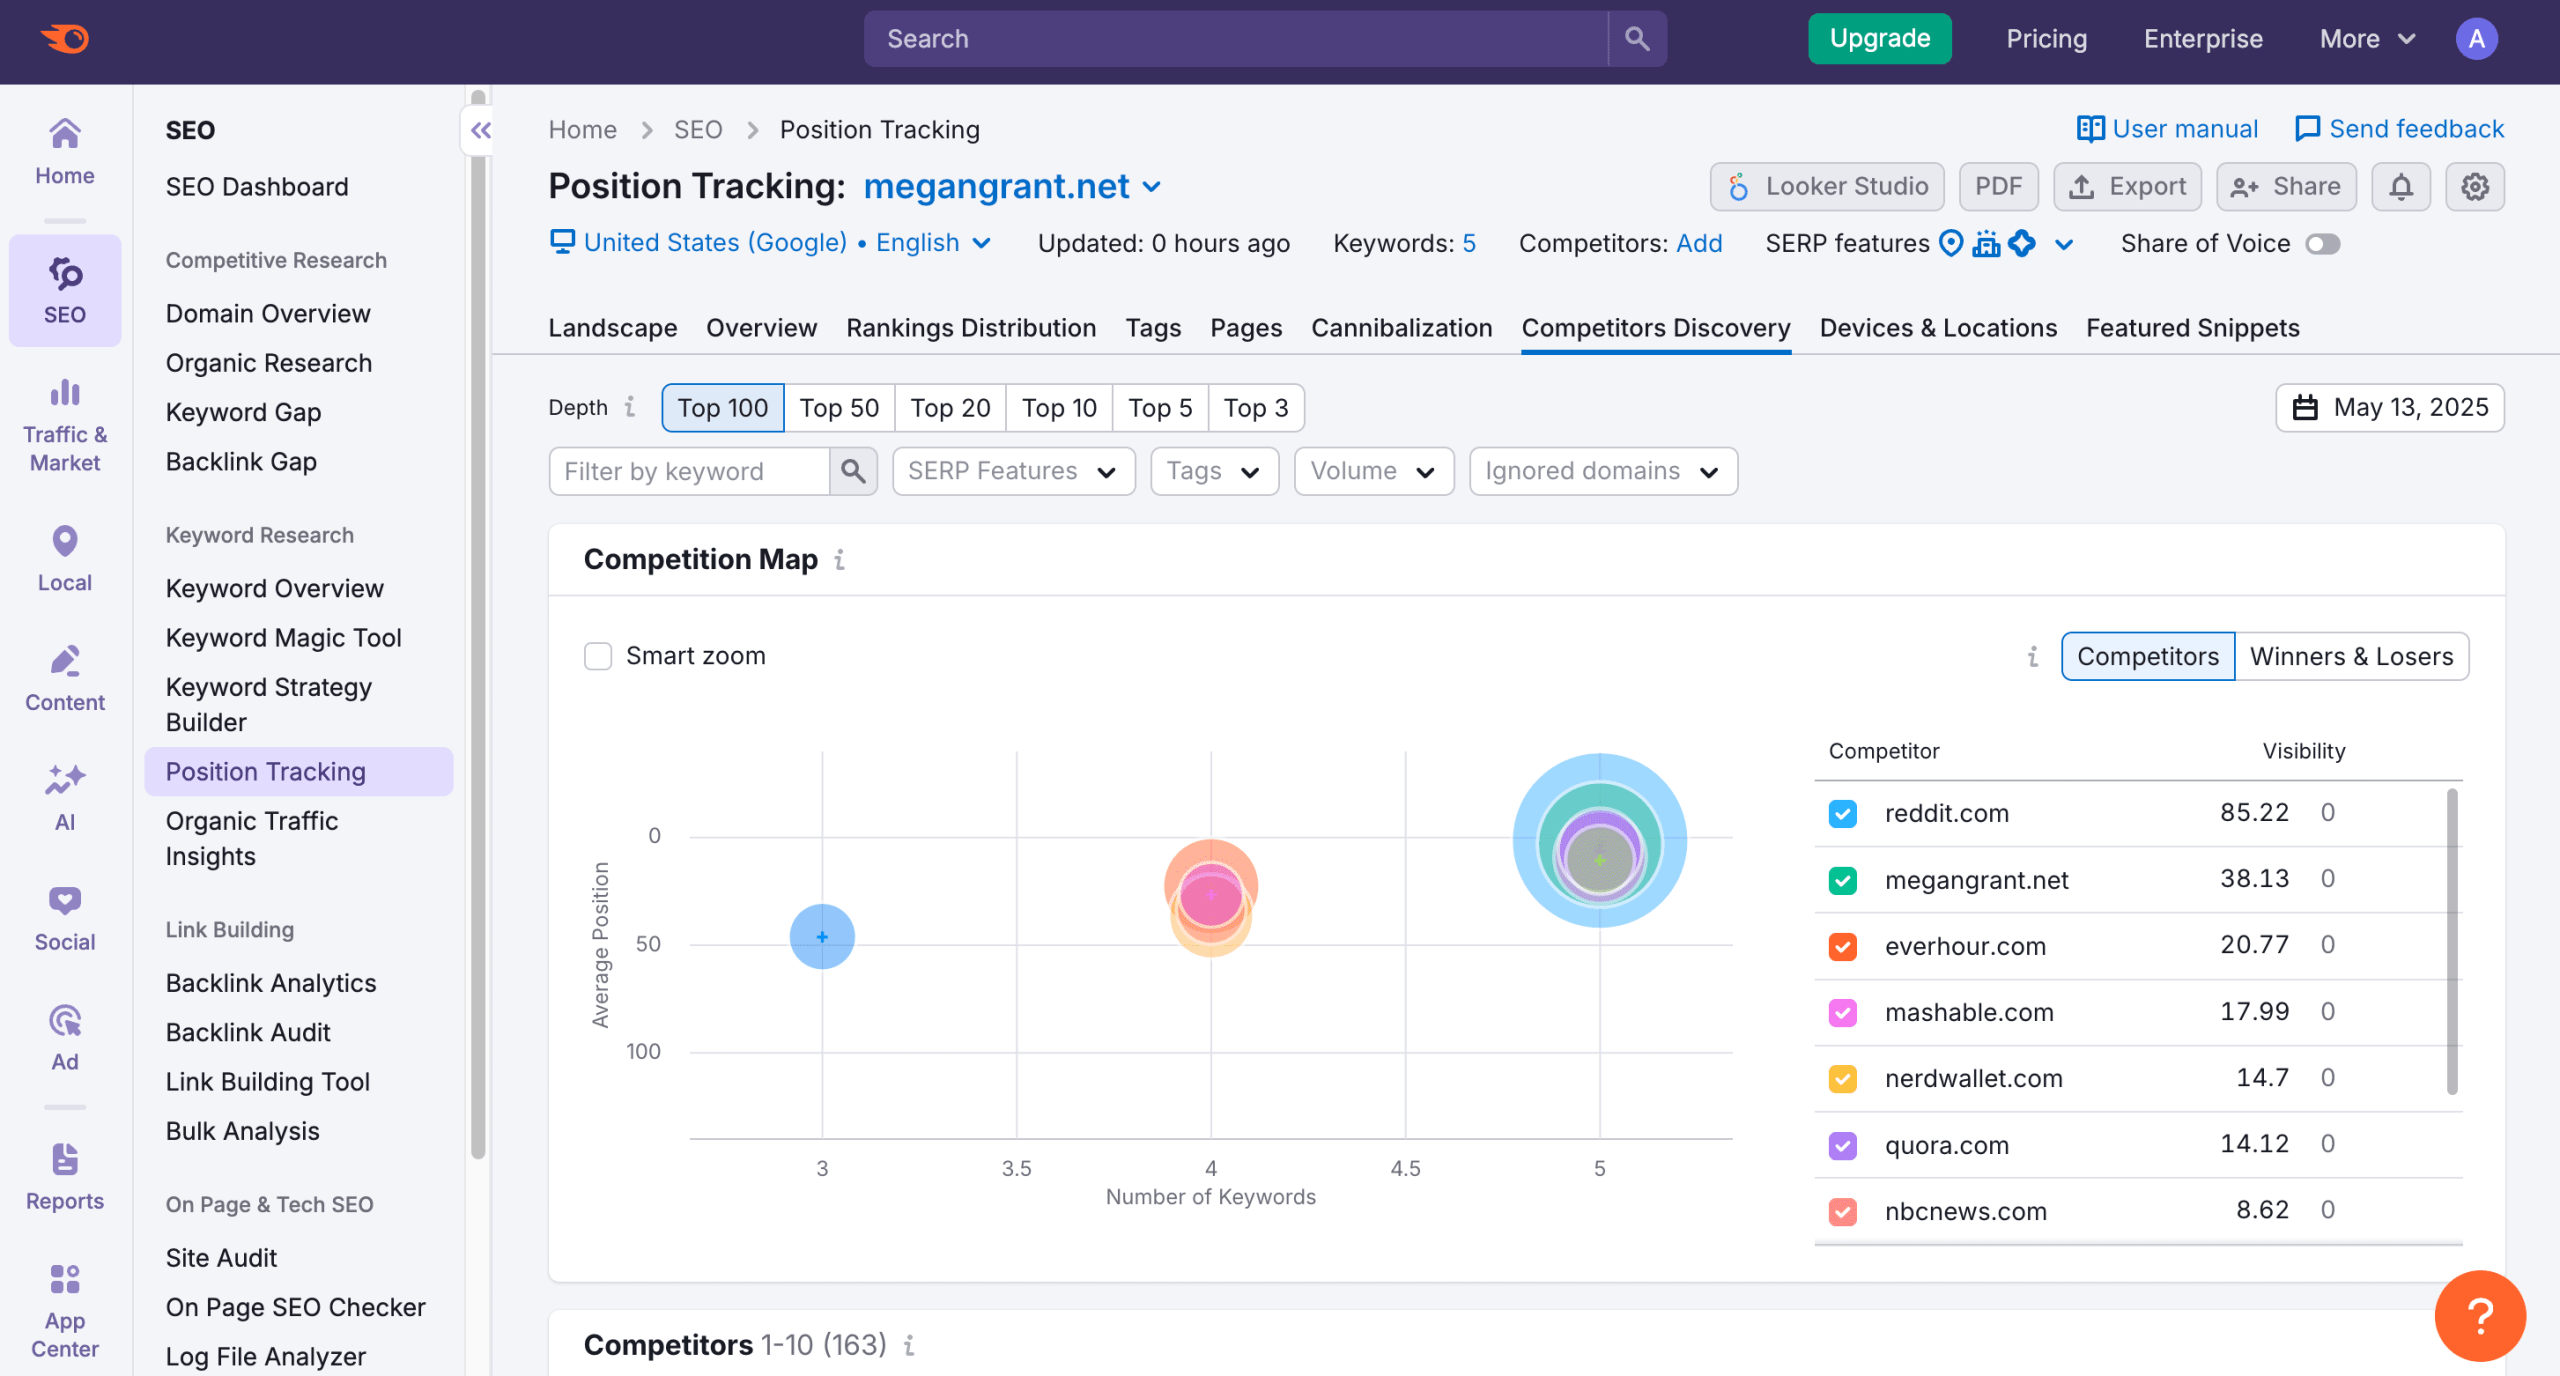The height and width of the screenshot is (1376, 2560).
Task: Click the Export button
Action: click(2127, 187)
